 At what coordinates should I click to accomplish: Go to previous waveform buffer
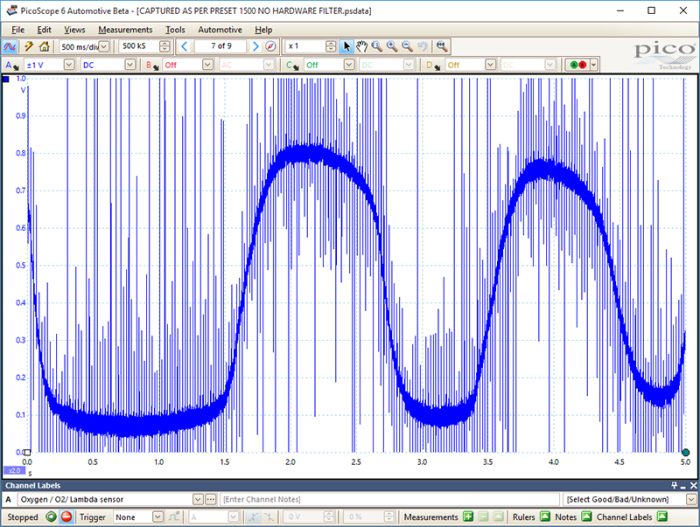184,46
